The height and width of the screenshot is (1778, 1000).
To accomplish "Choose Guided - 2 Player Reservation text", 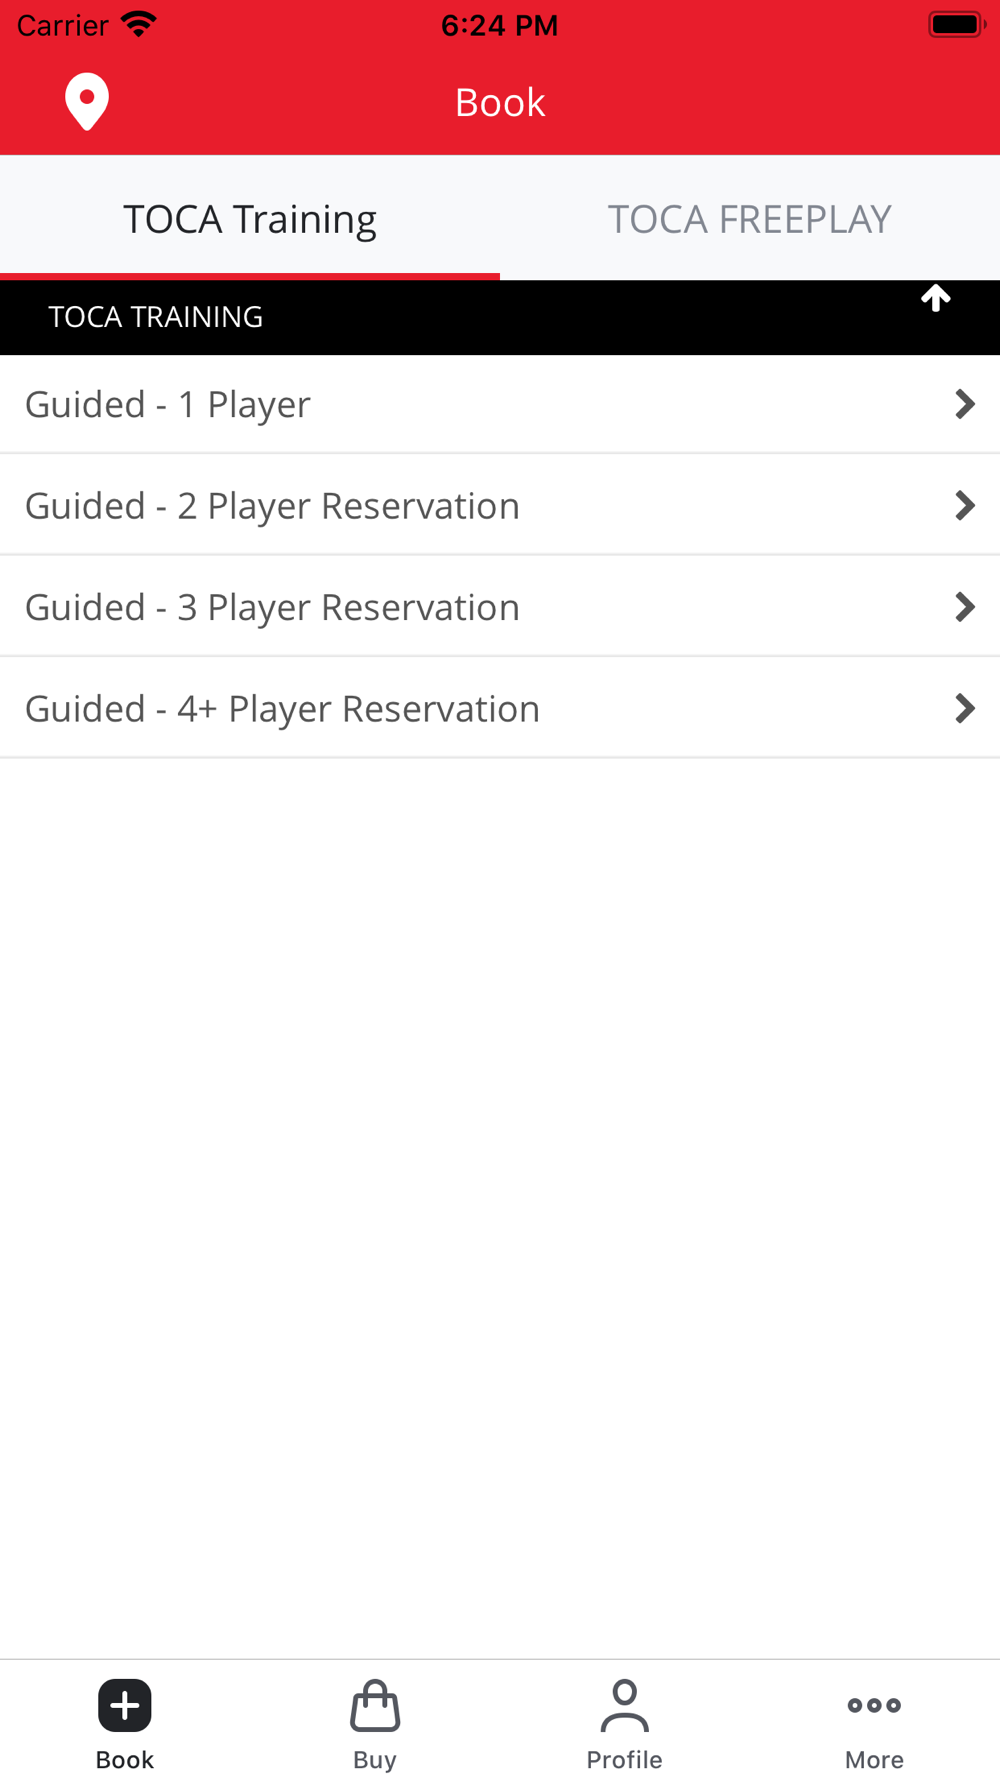I will [x=272, y=505].
